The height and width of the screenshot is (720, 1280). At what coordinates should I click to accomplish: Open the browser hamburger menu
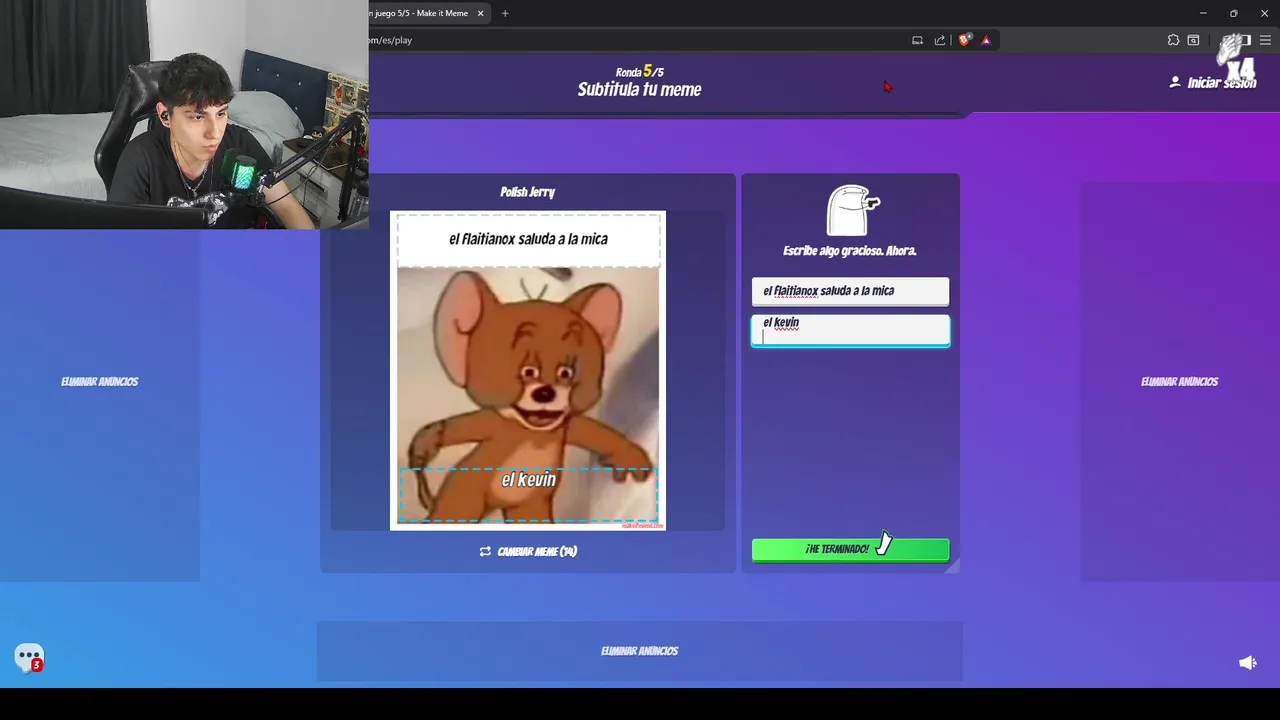[1265, 40]
